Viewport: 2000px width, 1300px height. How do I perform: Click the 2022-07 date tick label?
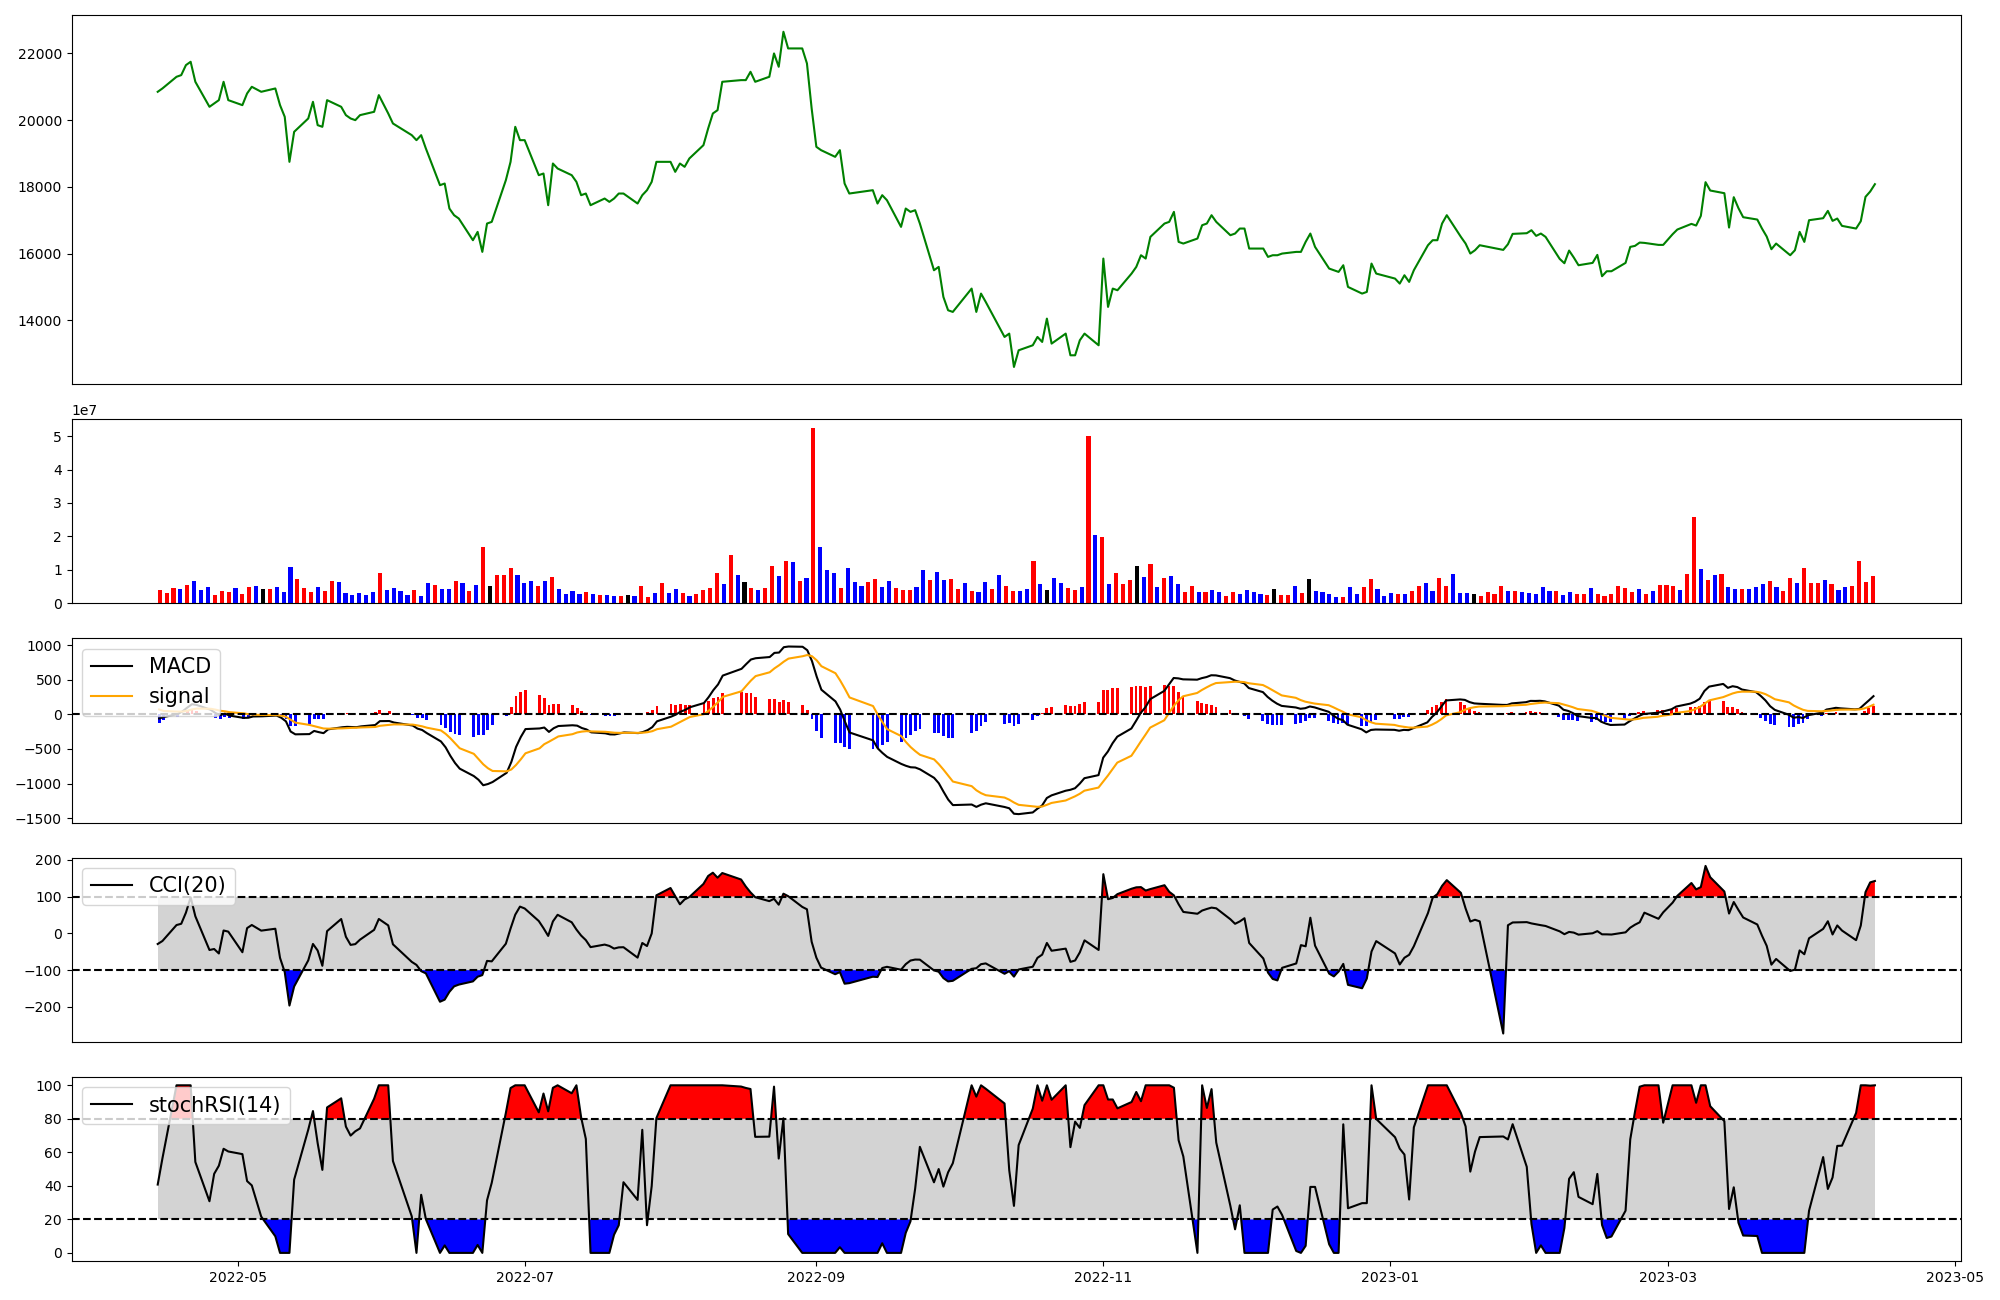(525, 1276)
